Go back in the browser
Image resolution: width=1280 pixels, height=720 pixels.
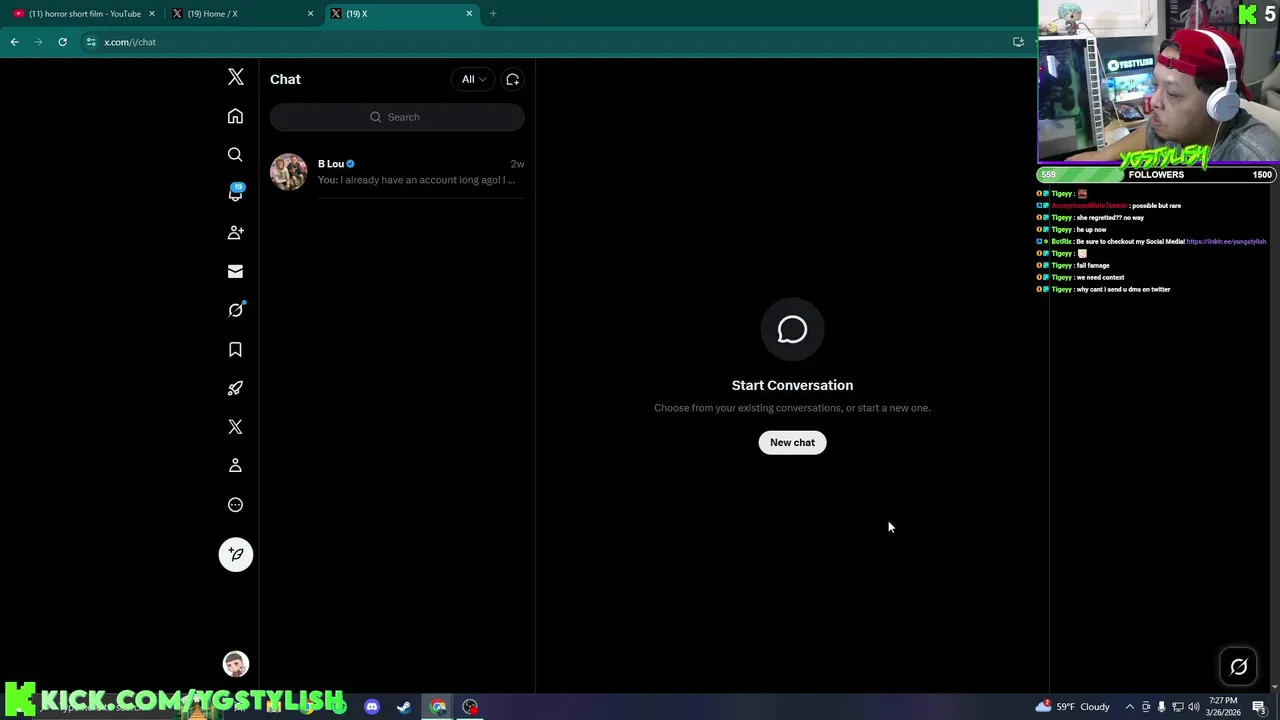[x=15, y=42]
